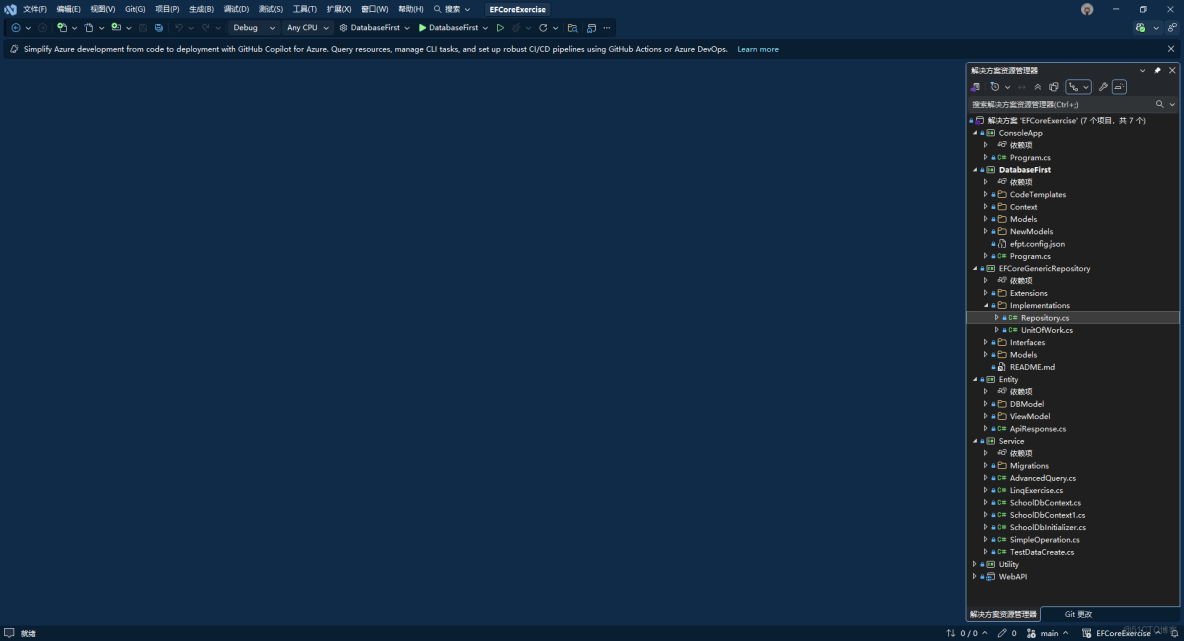
Task: Open your user account avatar
Action: (1087, 9)
